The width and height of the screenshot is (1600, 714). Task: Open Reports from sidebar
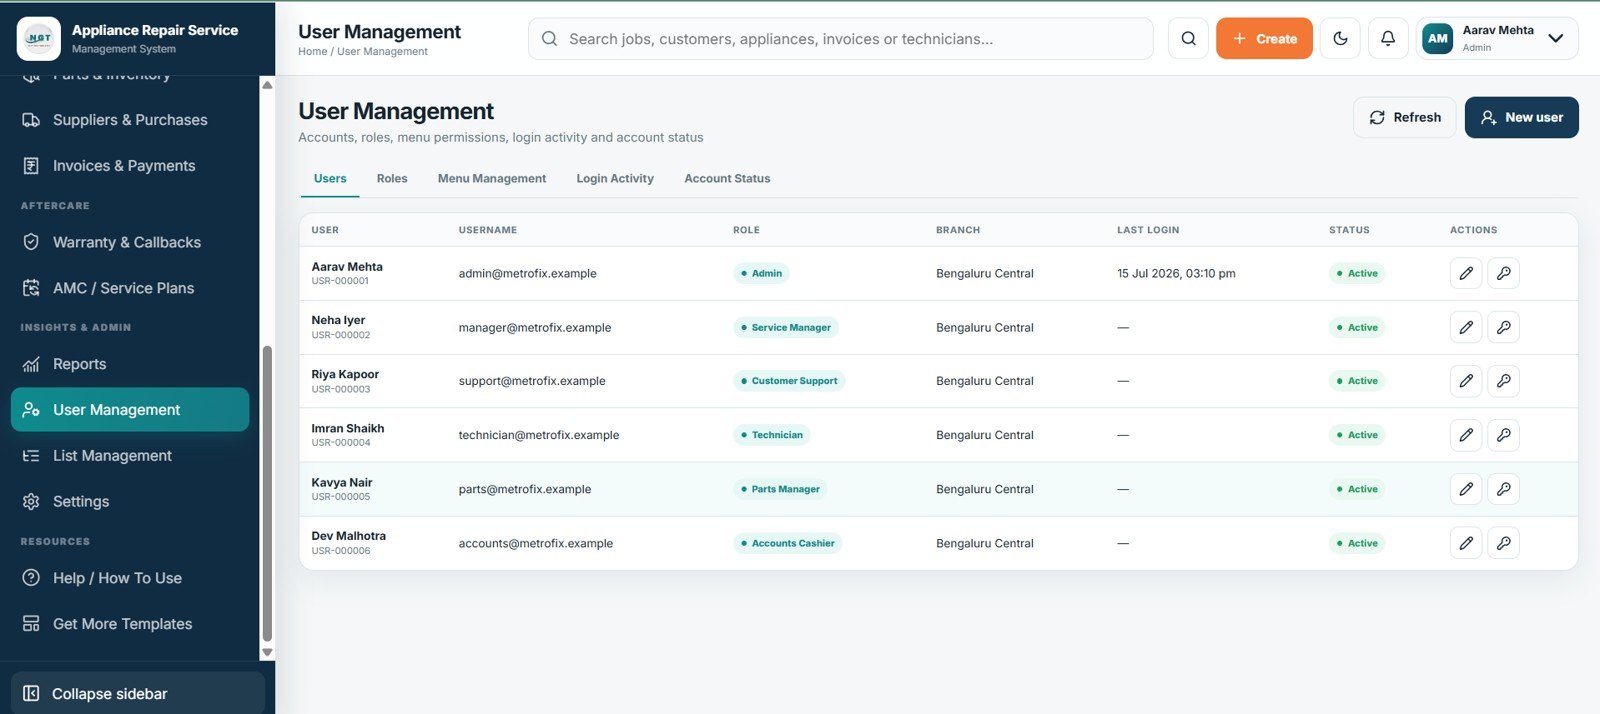point(130,364)
